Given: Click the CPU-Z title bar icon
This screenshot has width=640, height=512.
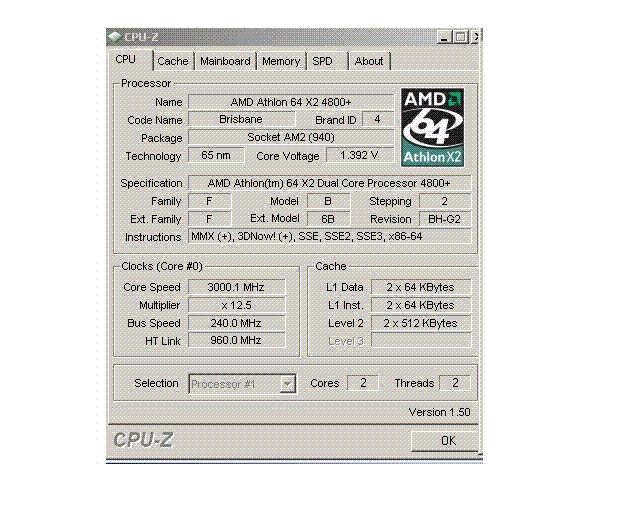Looking at the screenshot, I should [x=114, y=37].
